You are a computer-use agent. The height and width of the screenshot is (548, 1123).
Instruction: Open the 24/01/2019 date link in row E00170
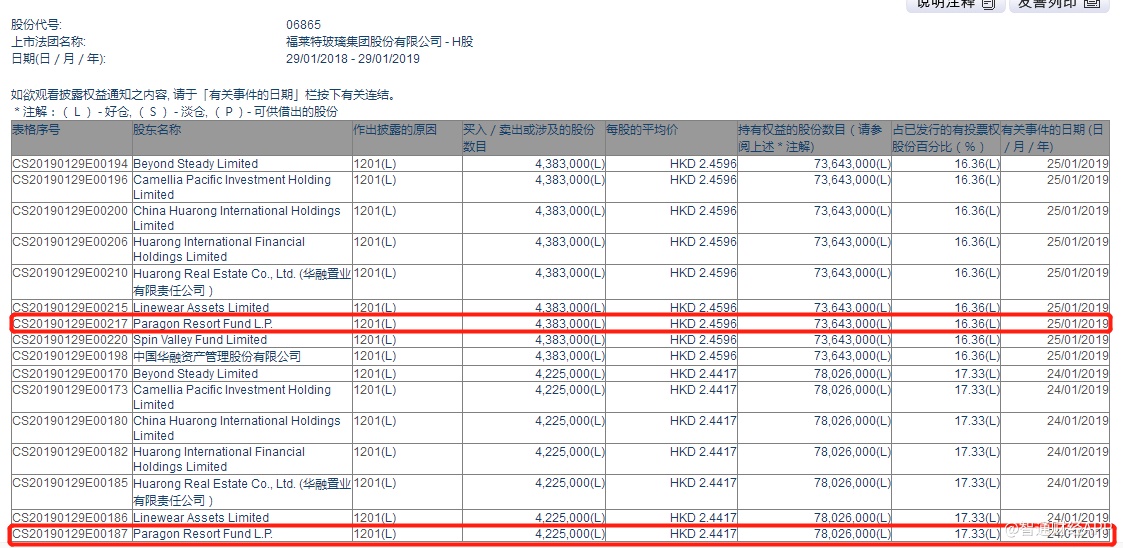click(x=1076, y=374)
